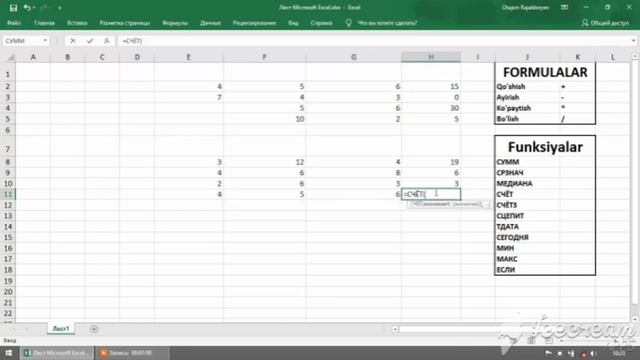Open the Вид ribbon tab
The height and width of the screenshot is (360, 640).
(x=293, y=23)
